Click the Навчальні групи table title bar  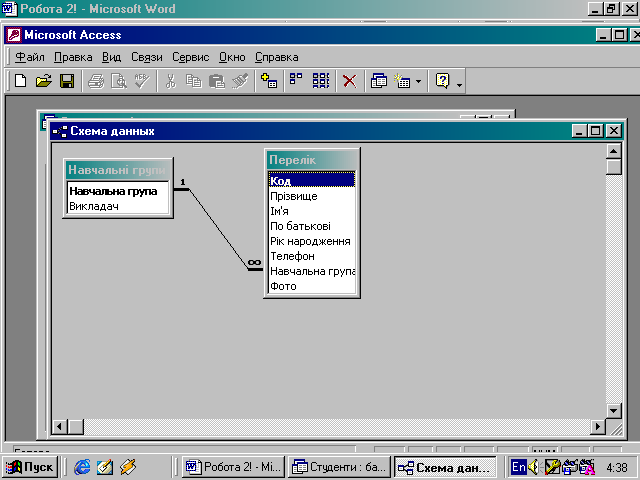click(118, 169)
